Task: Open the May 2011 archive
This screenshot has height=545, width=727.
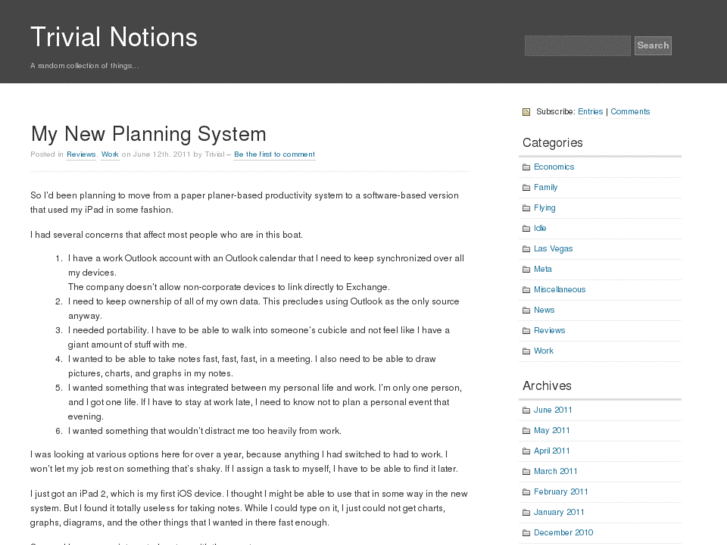Action: (552, 431)
